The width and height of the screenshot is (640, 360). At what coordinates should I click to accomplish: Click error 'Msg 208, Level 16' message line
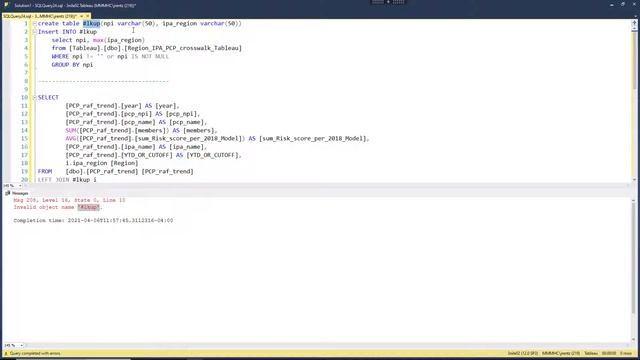69,200
